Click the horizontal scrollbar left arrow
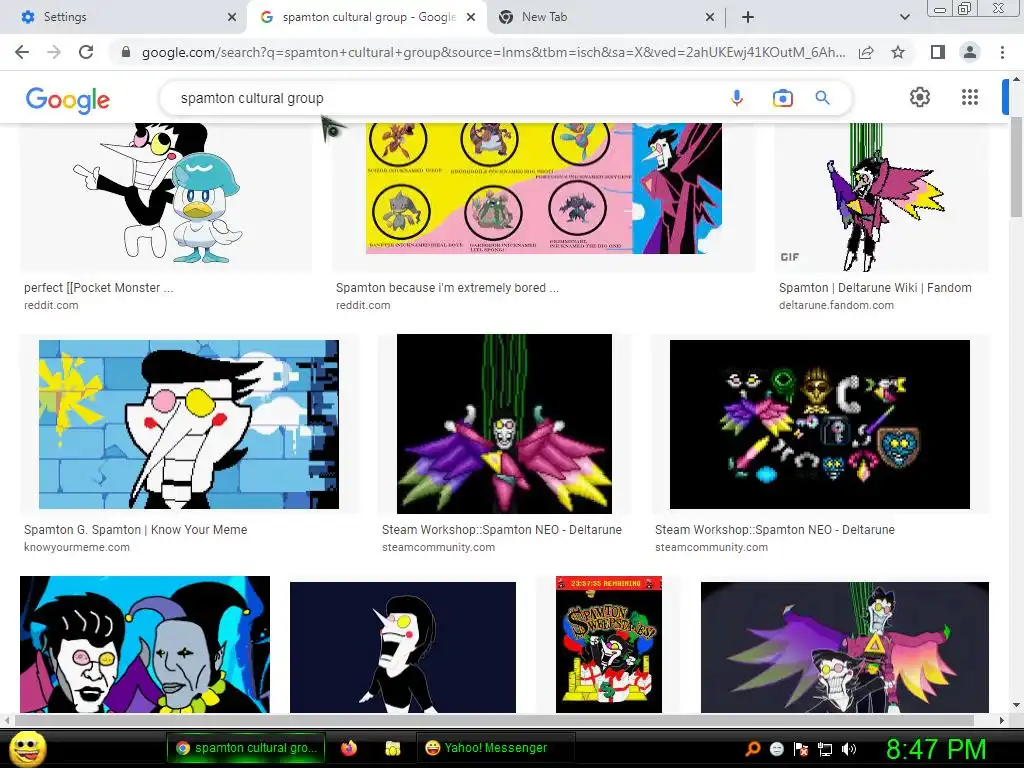Viewport: 1024px width, 768px height. (x=7, y=720)
